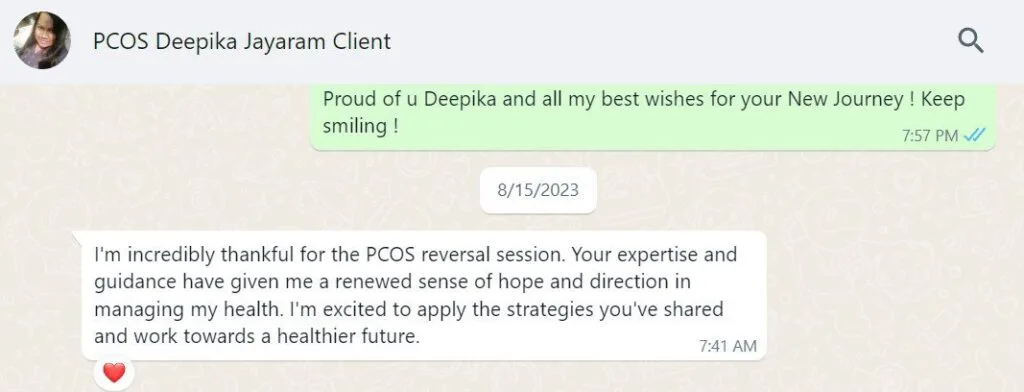This screenshot has height=392, width=1024.
Task: Open the search icon in chat header
Action: tap(970, 41)
